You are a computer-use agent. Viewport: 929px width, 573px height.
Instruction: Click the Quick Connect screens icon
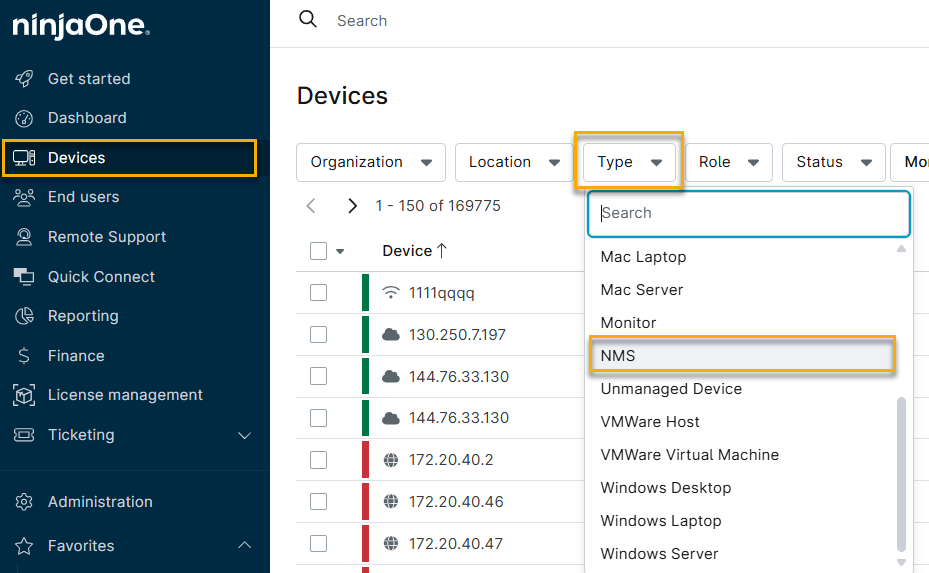pyautogui.click(x=24, y=277)
